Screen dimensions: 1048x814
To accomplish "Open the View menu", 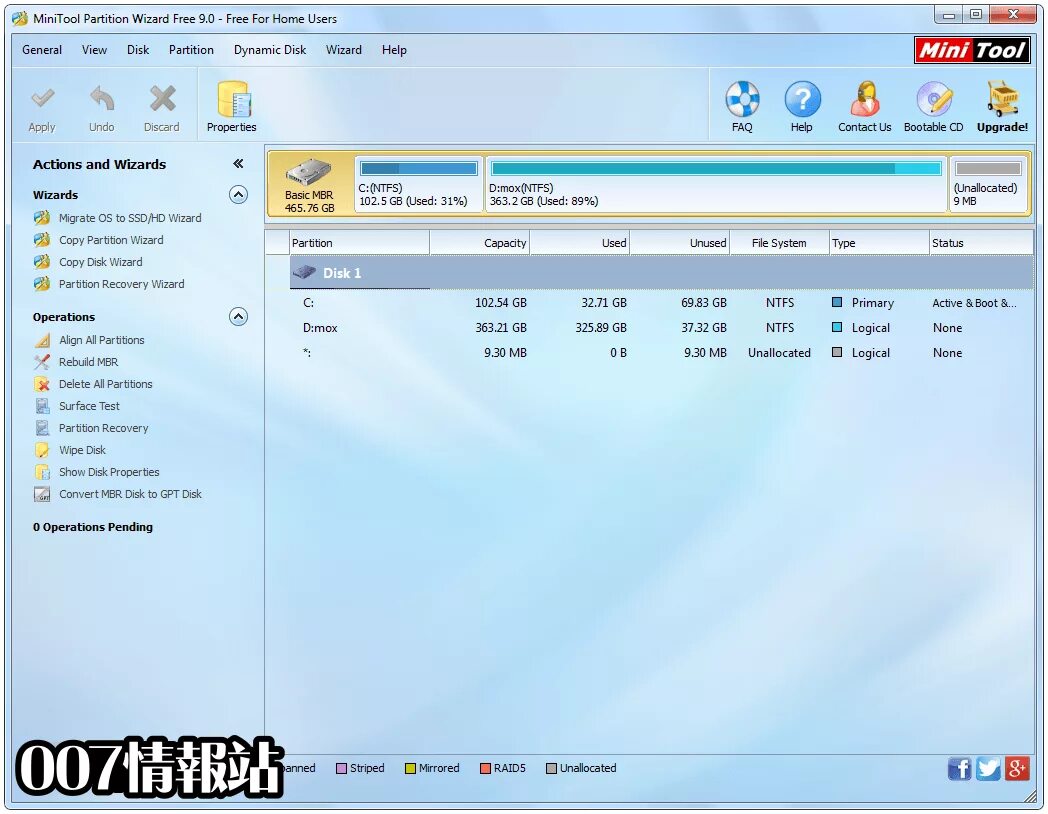I will click(x=94, y=50).
